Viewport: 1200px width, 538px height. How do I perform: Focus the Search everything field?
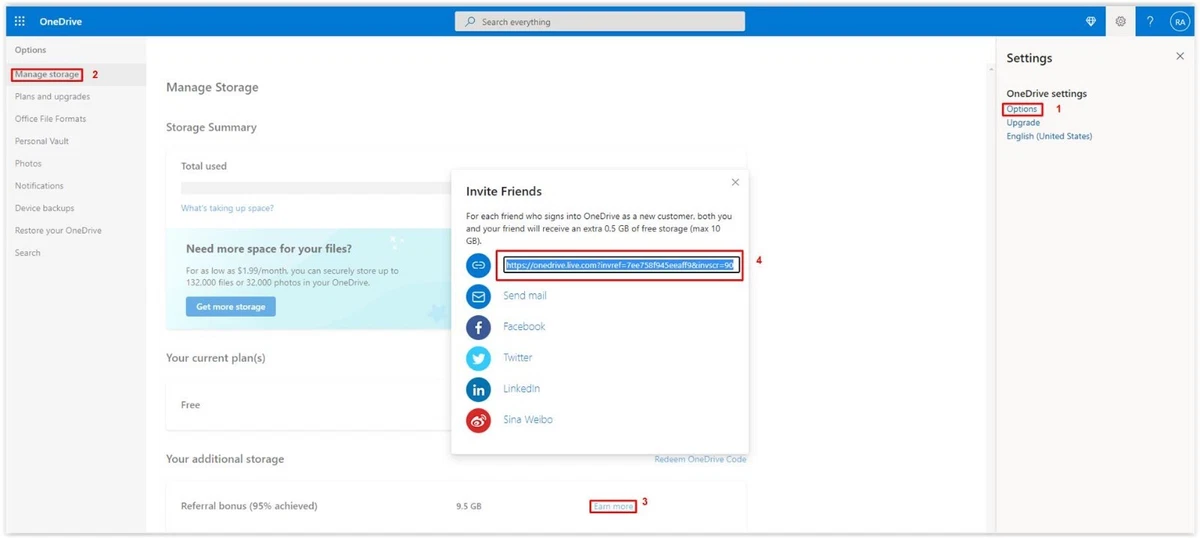point(600,21)
